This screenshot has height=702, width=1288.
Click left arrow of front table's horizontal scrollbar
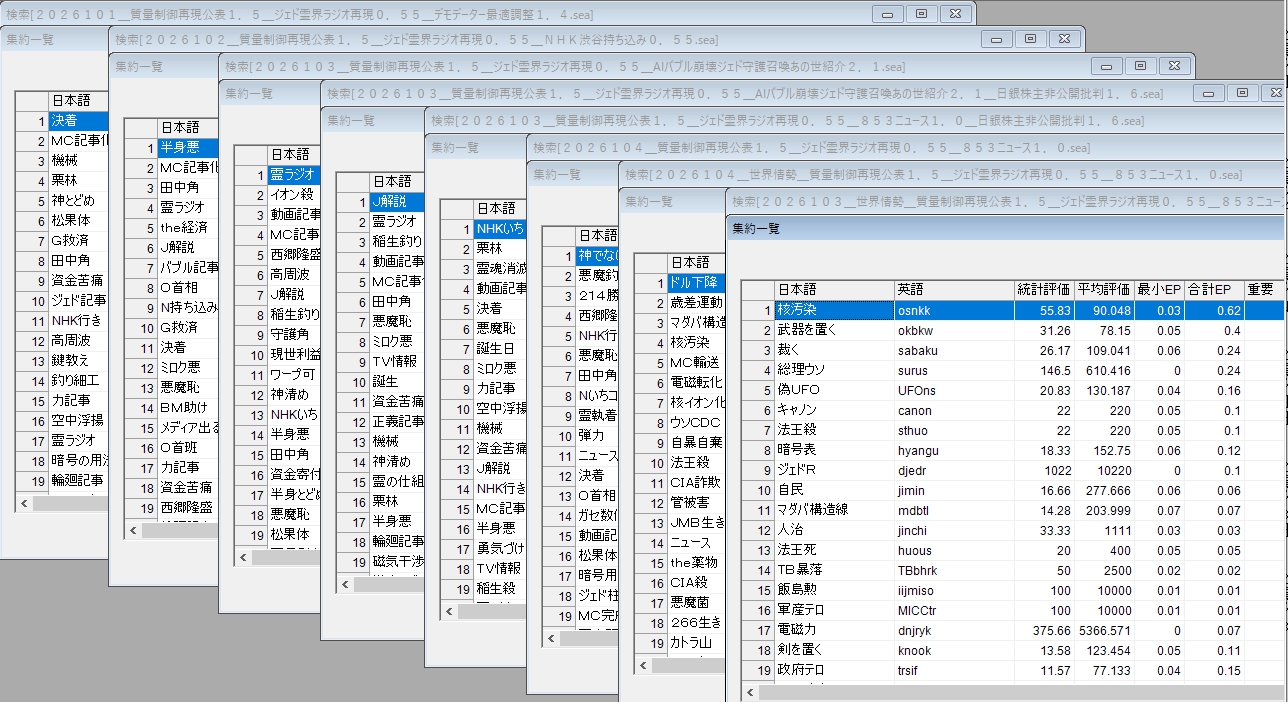coord(749,693)
